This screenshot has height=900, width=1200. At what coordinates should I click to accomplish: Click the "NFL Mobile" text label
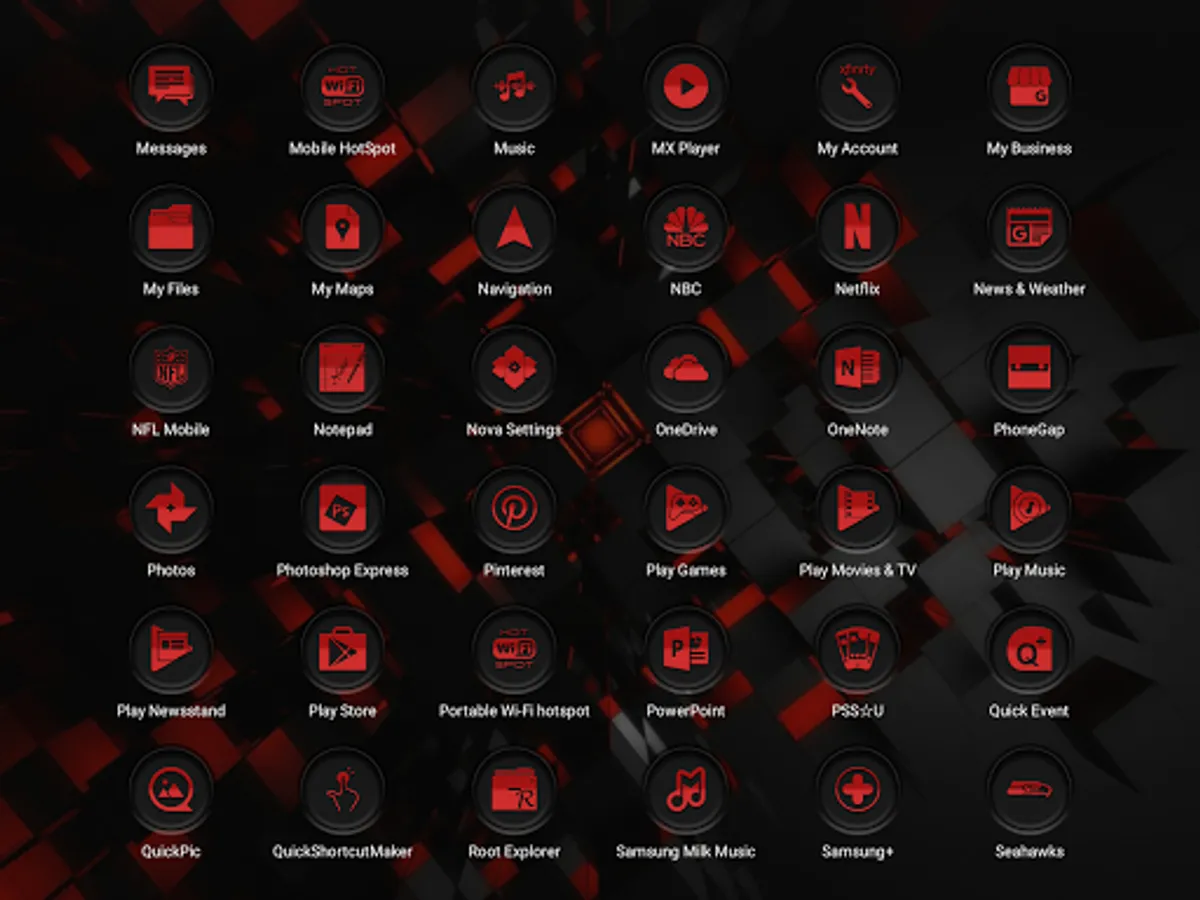pos(171,430)
